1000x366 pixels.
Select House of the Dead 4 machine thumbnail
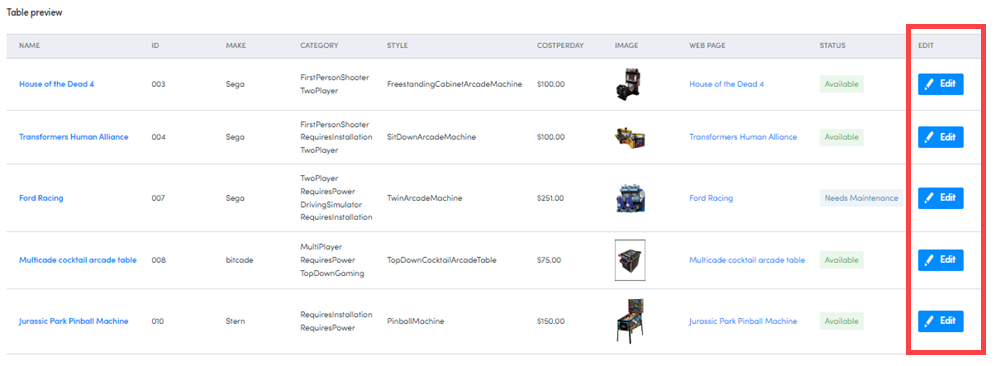(x=629, y=84)
